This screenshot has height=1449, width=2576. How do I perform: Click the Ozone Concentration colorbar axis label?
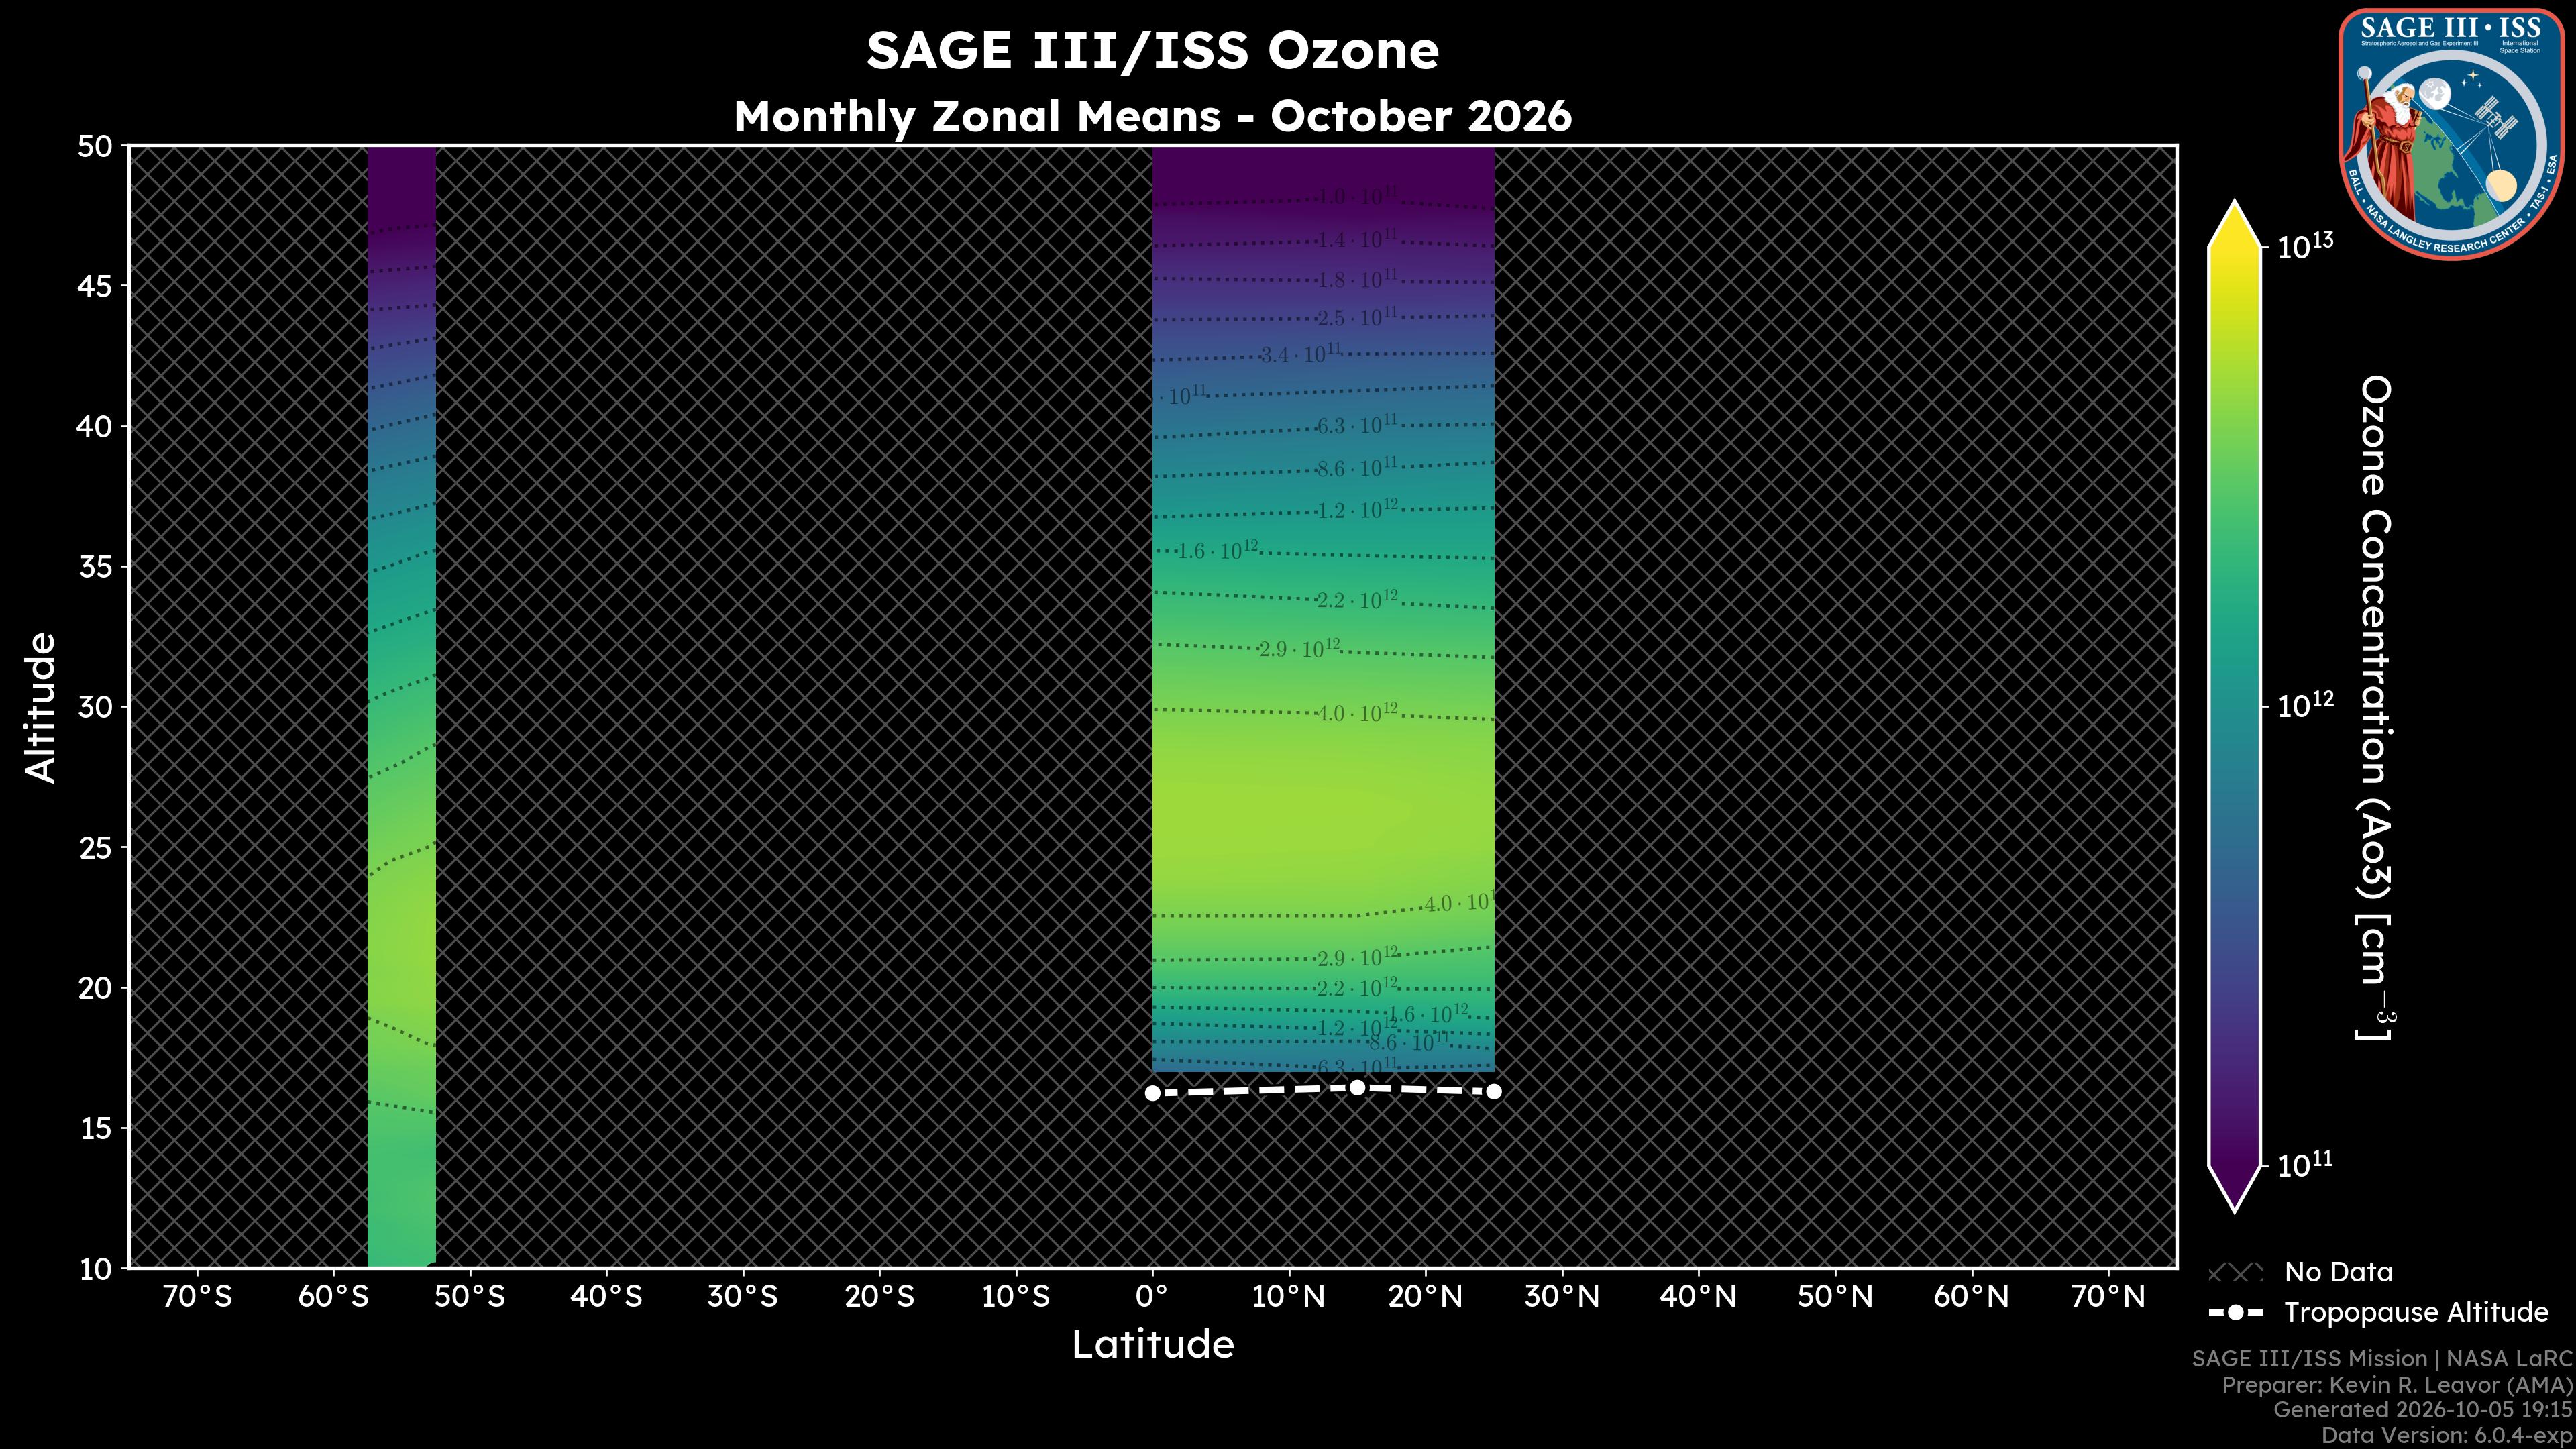(2376, 707)
